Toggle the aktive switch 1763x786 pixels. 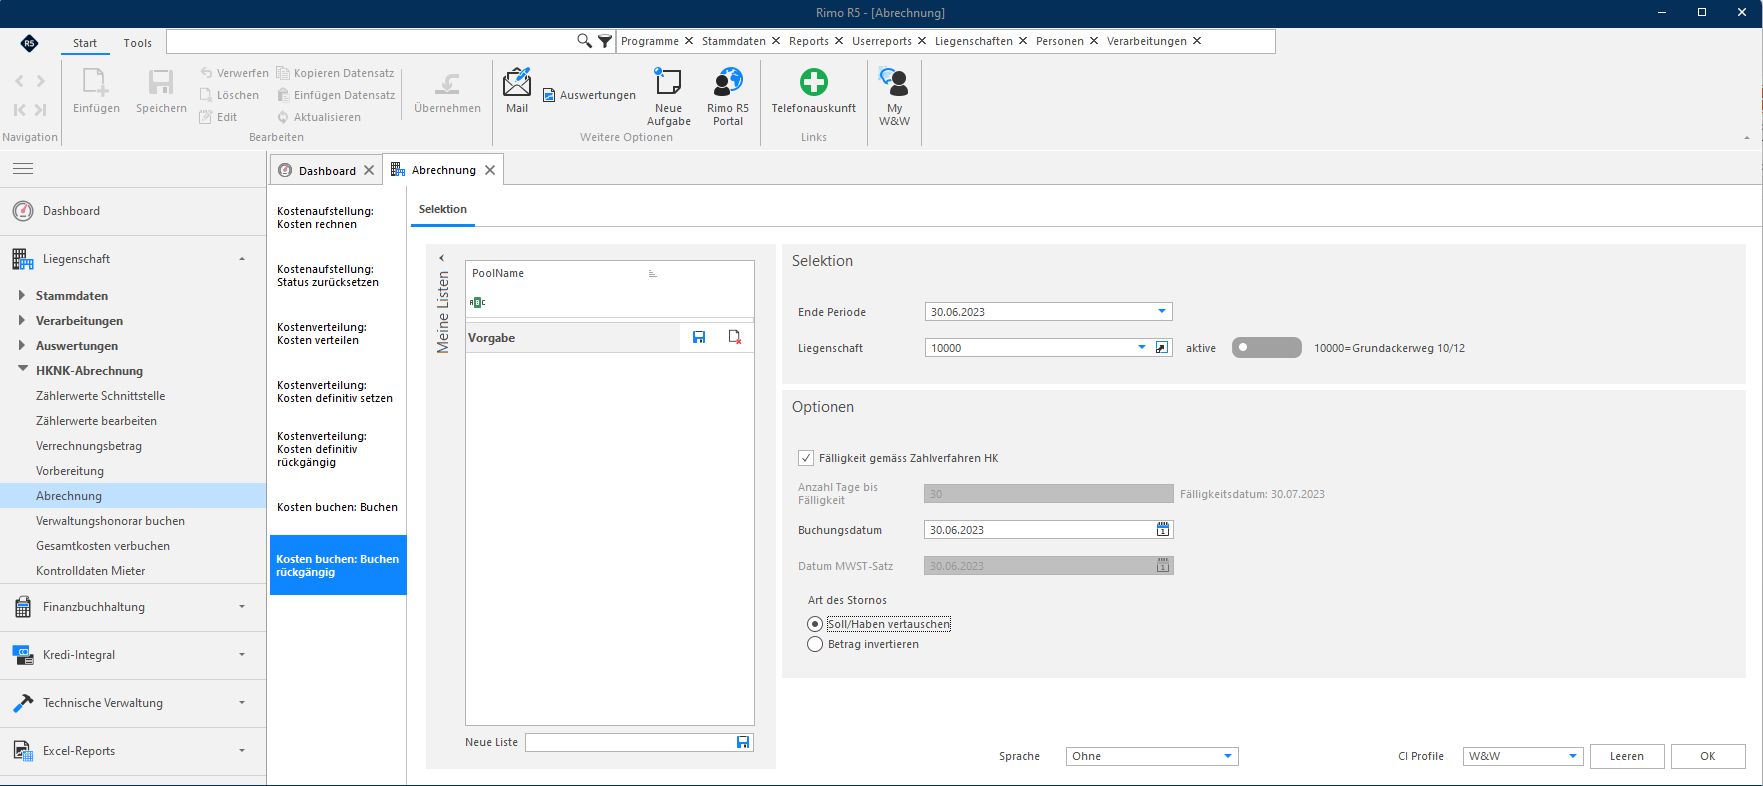(x=1266, y=348)
